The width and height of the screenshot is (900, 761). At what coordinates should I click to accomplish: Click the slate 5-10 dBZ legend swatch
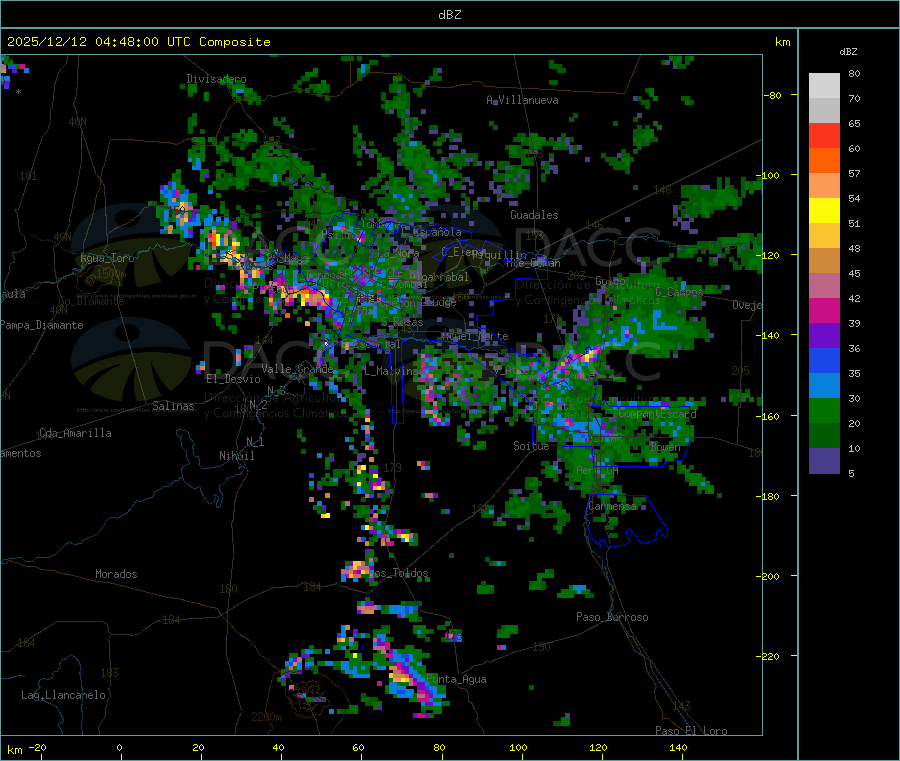click(x=824, y=461)
